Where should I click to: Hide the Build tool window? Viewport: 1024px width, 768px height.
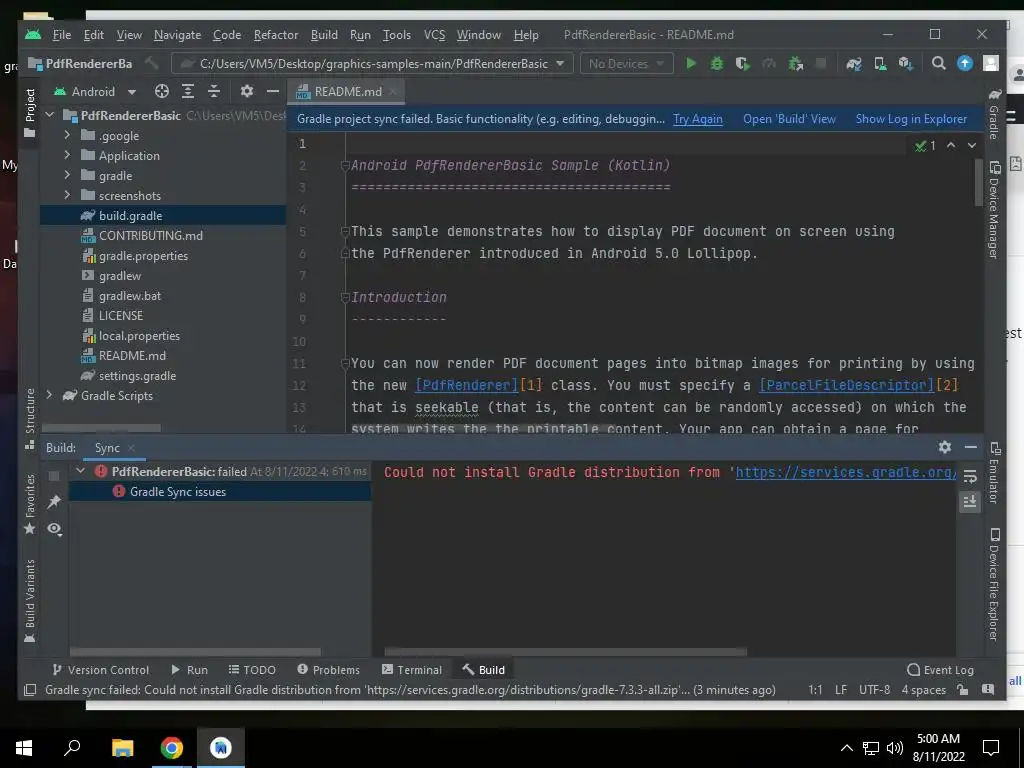point(971,447)
